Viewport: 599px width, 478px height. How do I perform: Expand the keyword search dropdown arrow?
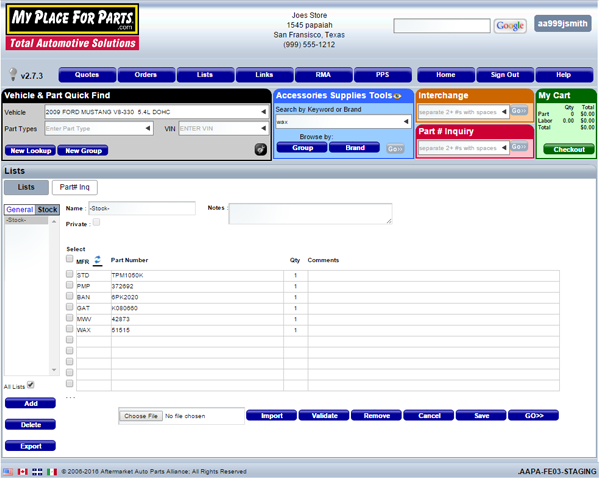[406, 122]
